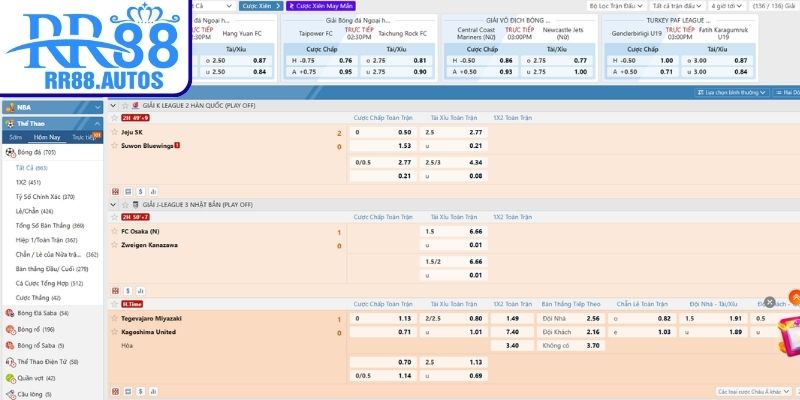Open the Bộ Lọc Trận Đấu dropdown
The height and width of the screenshot is (400, 800).
tap(618, 5)
